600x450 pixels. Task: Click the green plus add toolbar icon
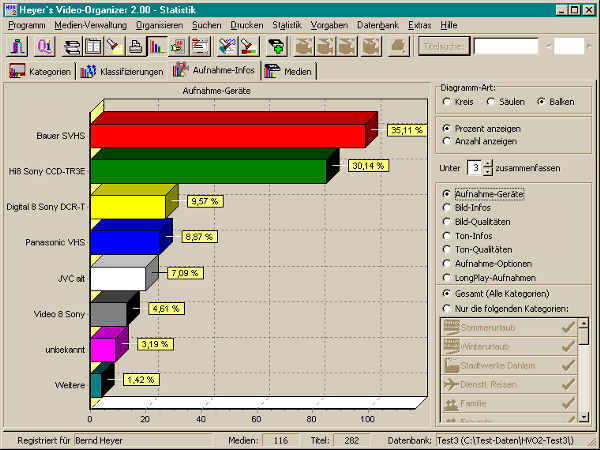276,46
